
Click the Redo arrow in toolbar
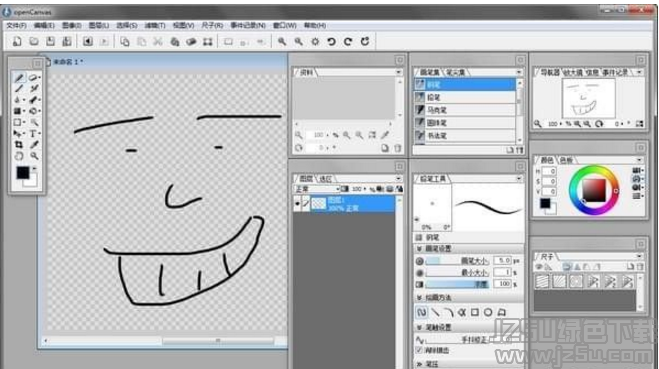pos(348,42)
